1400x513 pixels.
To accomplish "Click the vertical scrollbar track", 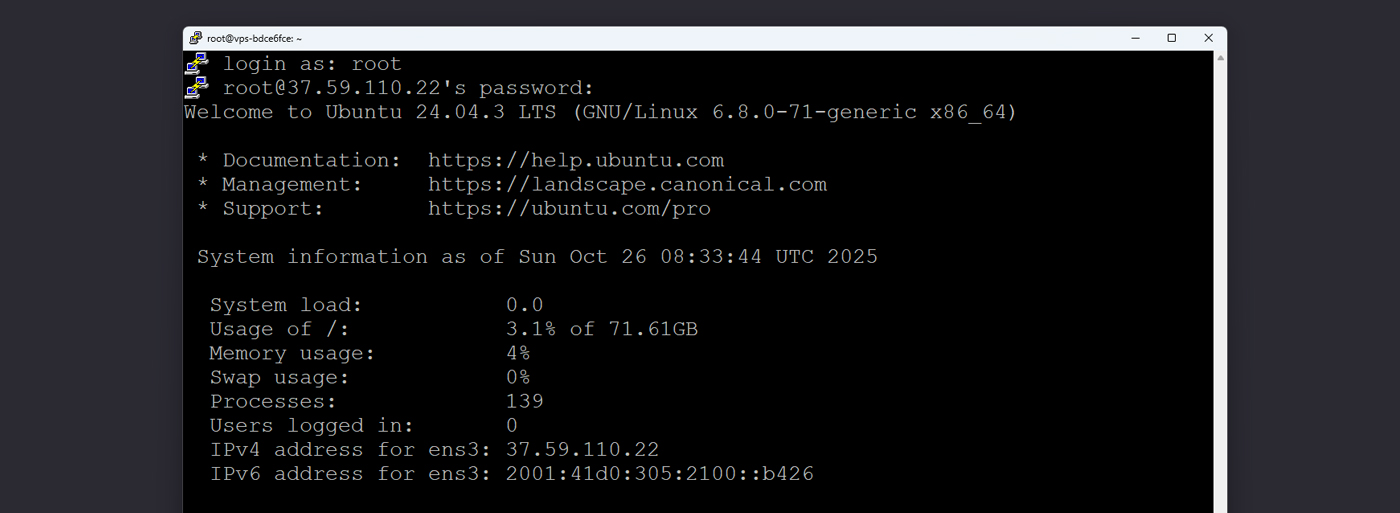I will tap(1220, 300).
